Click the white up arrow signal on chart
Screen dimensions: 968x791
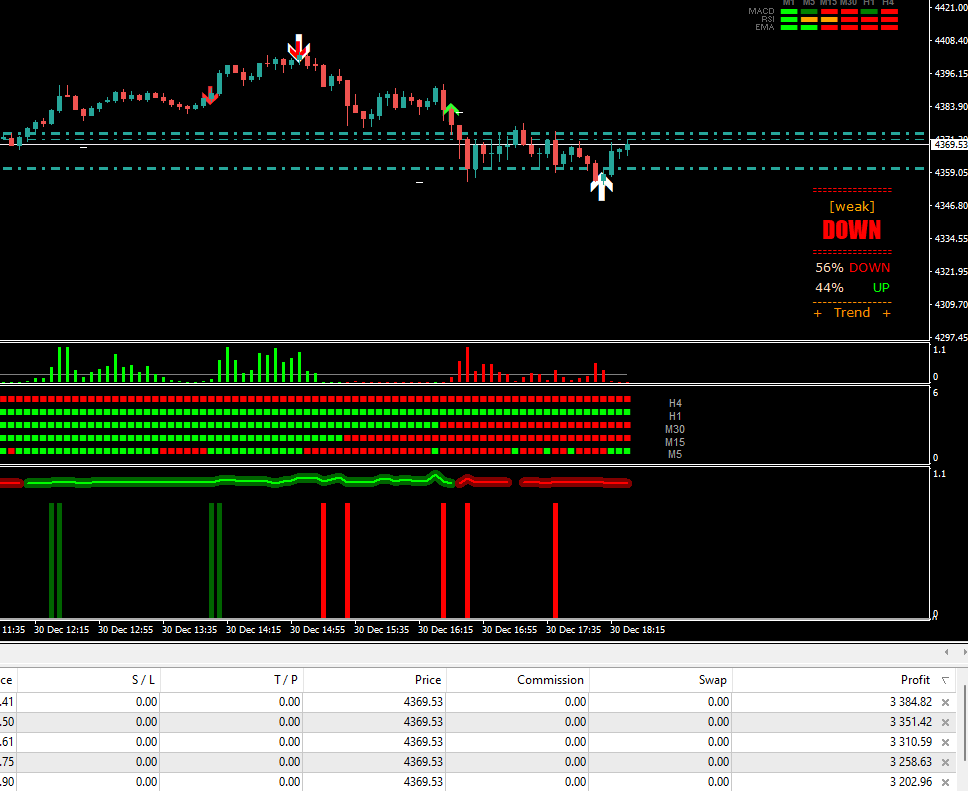click(601, 186)
